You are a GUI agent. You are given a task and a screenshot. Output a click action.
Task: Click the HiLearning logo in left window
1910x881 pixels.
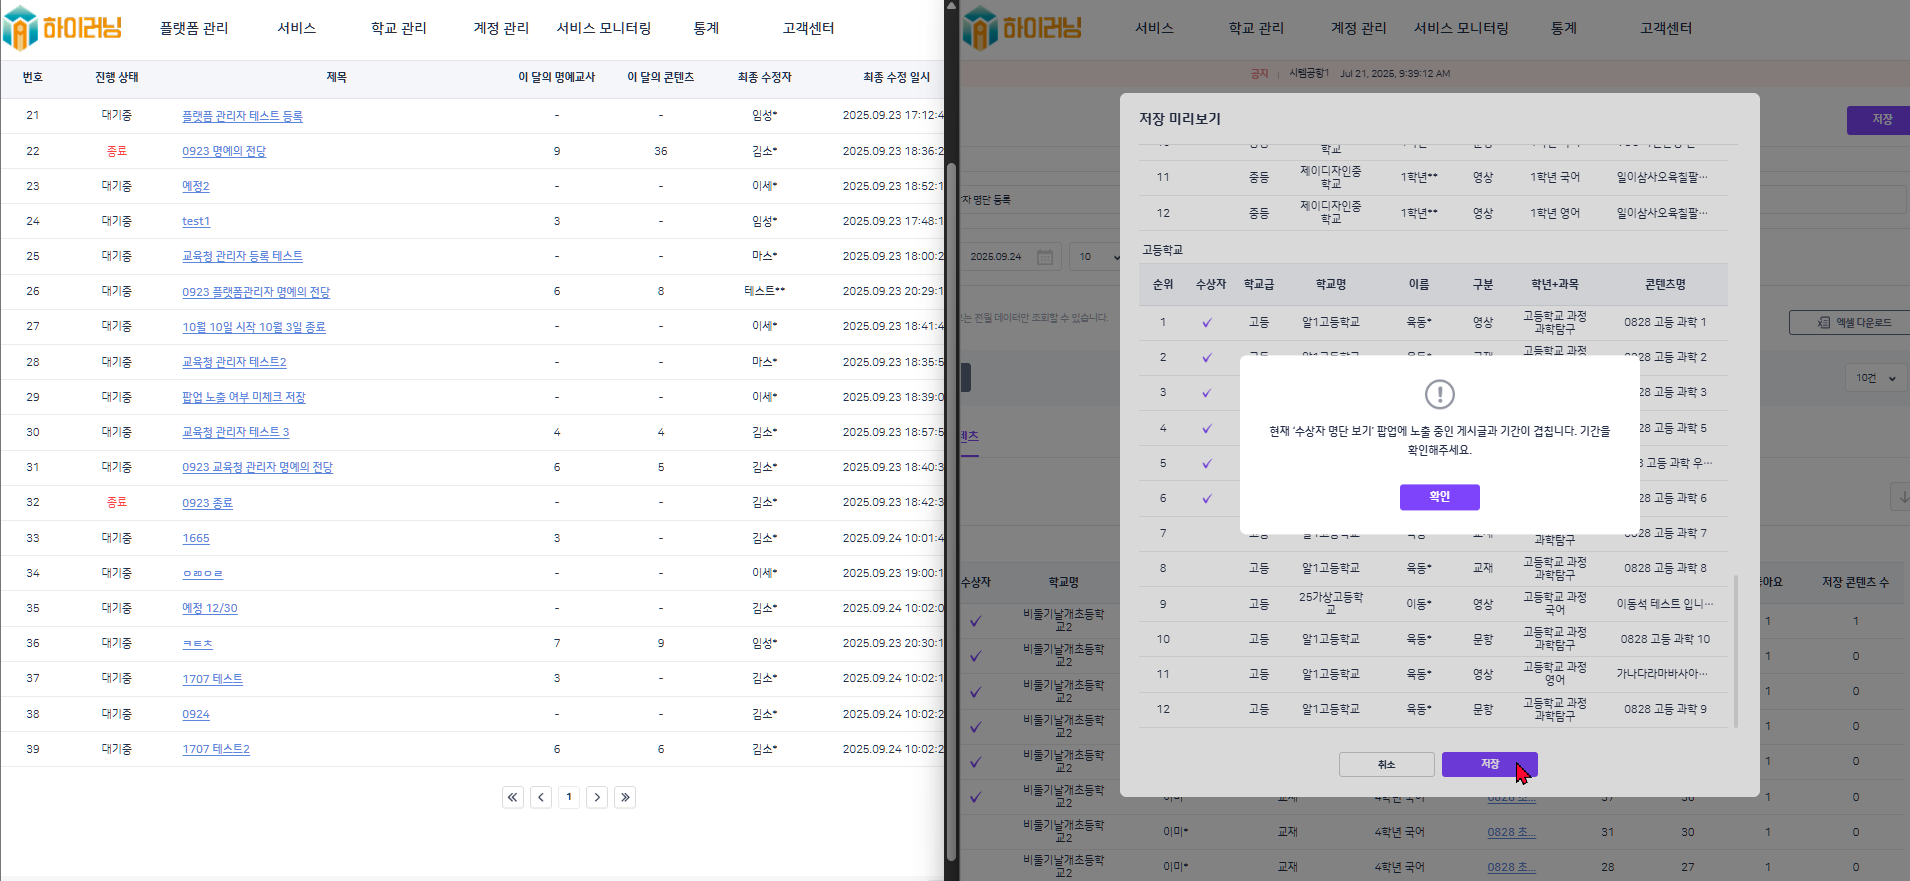point(62,27)
